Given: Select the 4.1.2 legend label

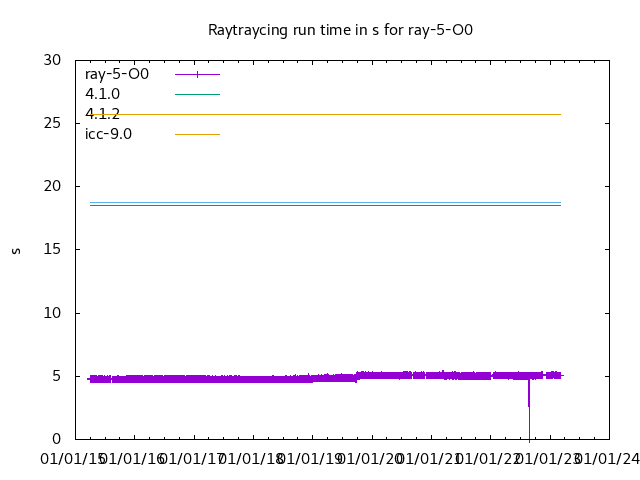Looking at the screenshot, I should 102,114.
